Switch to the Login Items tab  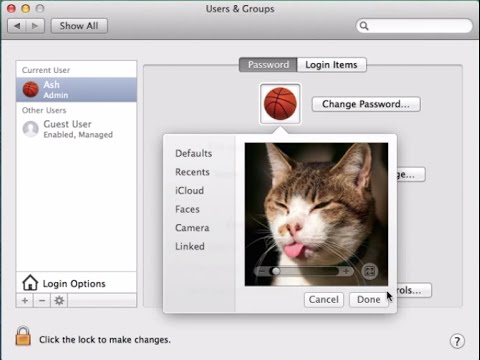pyautogui.click(x=331, y=65)
